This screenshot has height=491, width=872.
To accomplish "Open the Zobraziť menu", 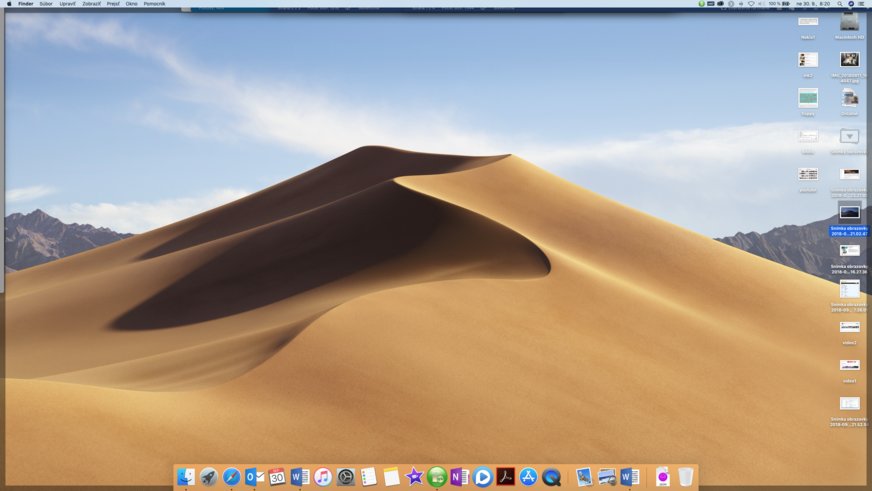I will coord(91,4).
